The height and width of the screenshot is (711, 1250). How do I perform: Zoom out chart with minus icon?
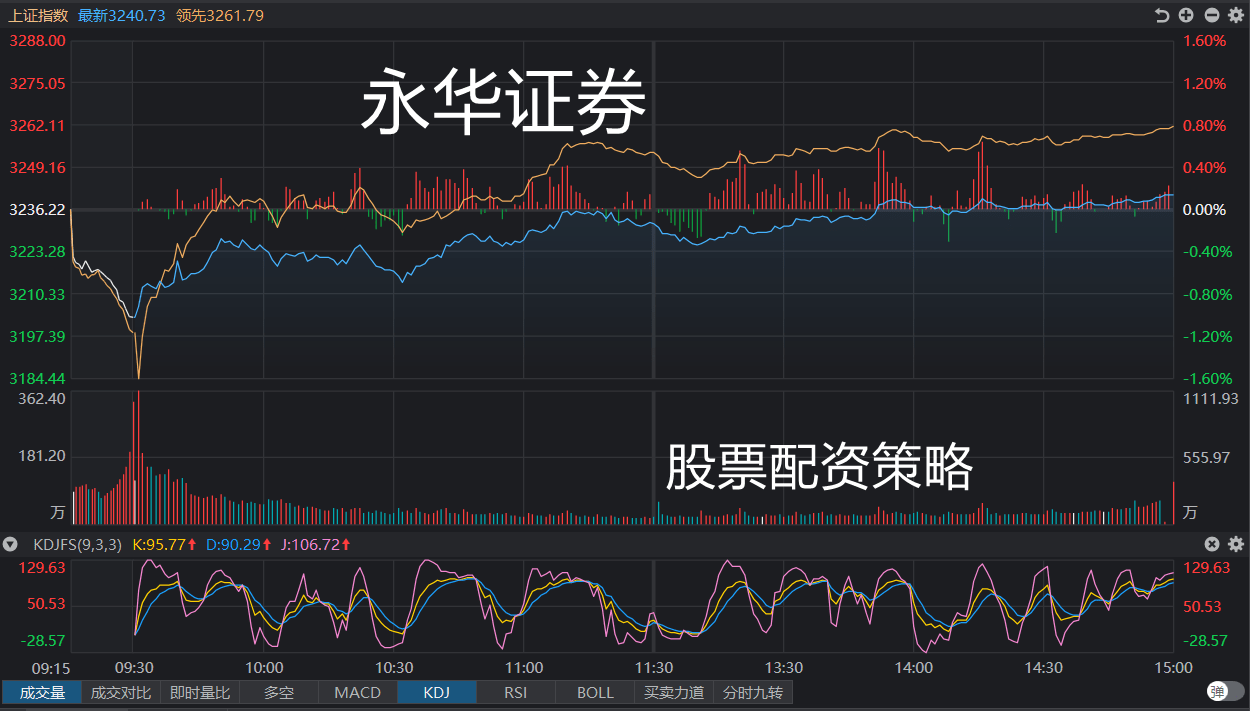coord(1211,15)
